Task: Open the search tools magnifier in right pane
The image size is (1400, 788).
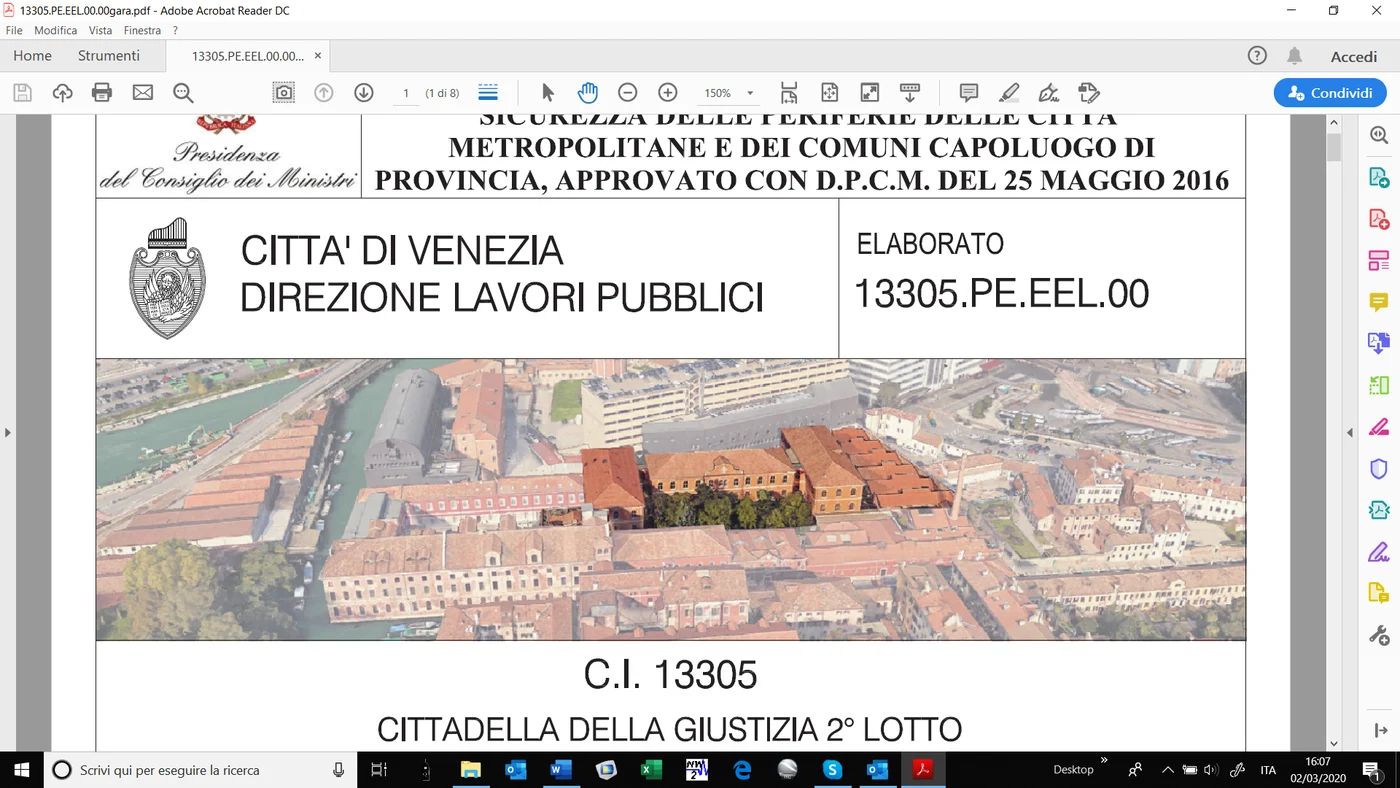Action: (1379, 135)
